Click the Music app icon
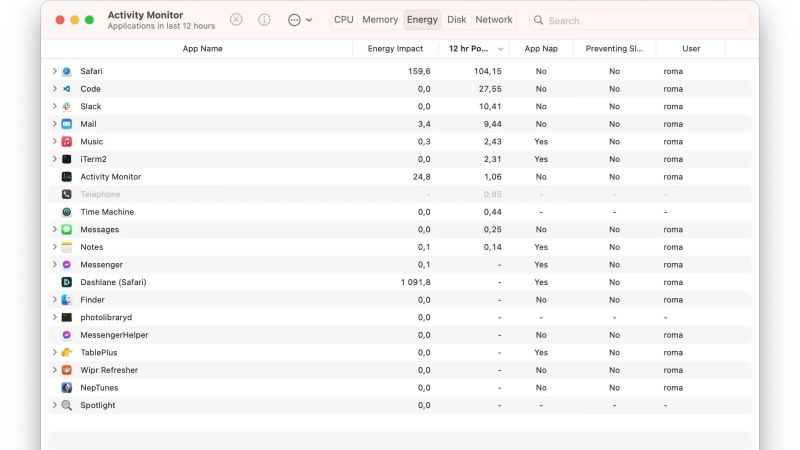 pos(67,141)
